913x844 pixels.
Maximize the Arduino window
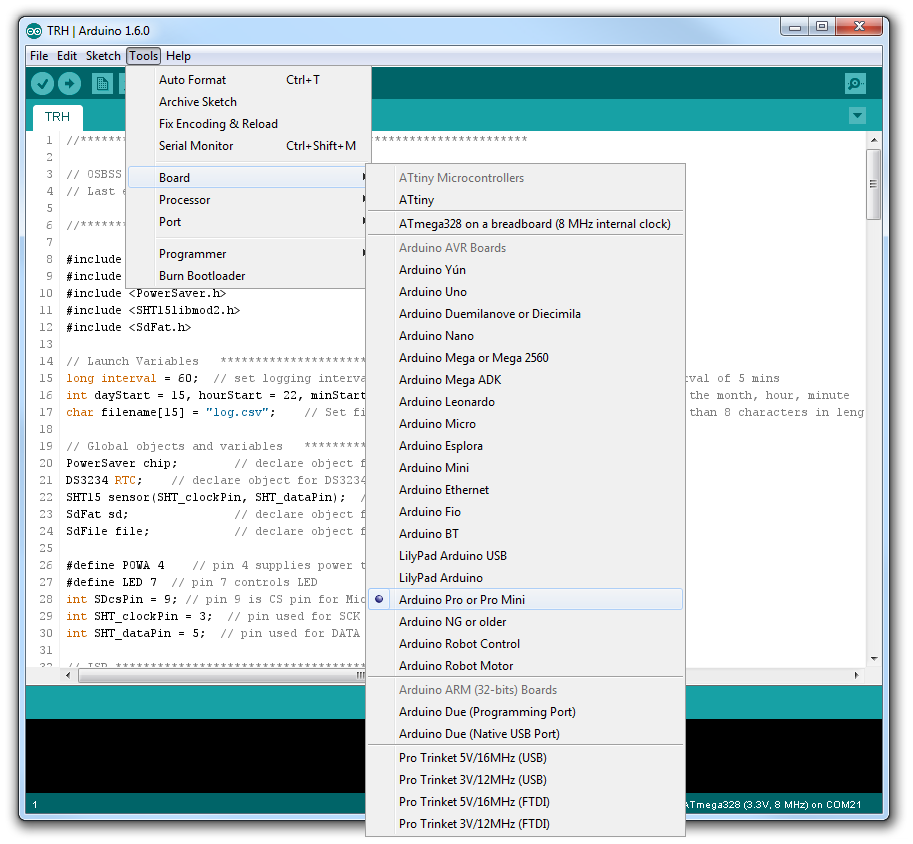822,27
